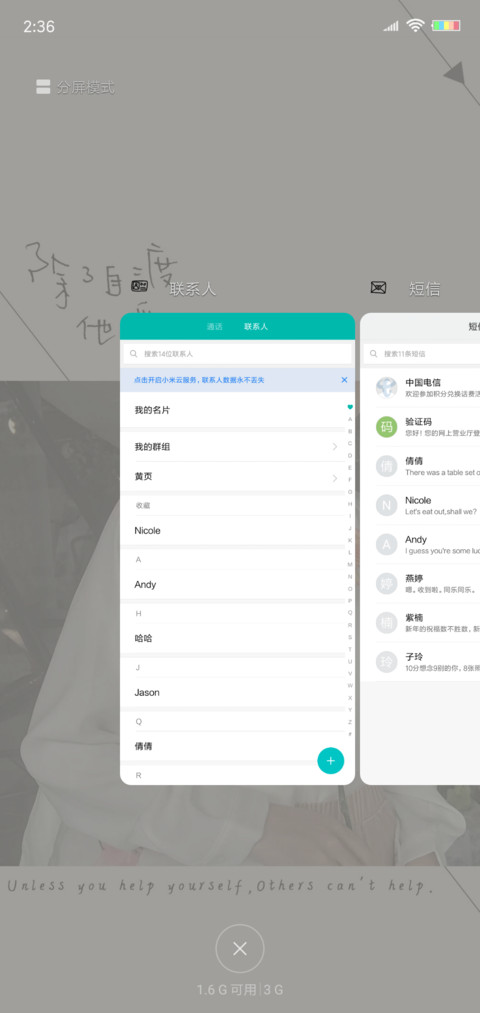
Task: Open 紫楠 message thread
Action: pos(422,623)
